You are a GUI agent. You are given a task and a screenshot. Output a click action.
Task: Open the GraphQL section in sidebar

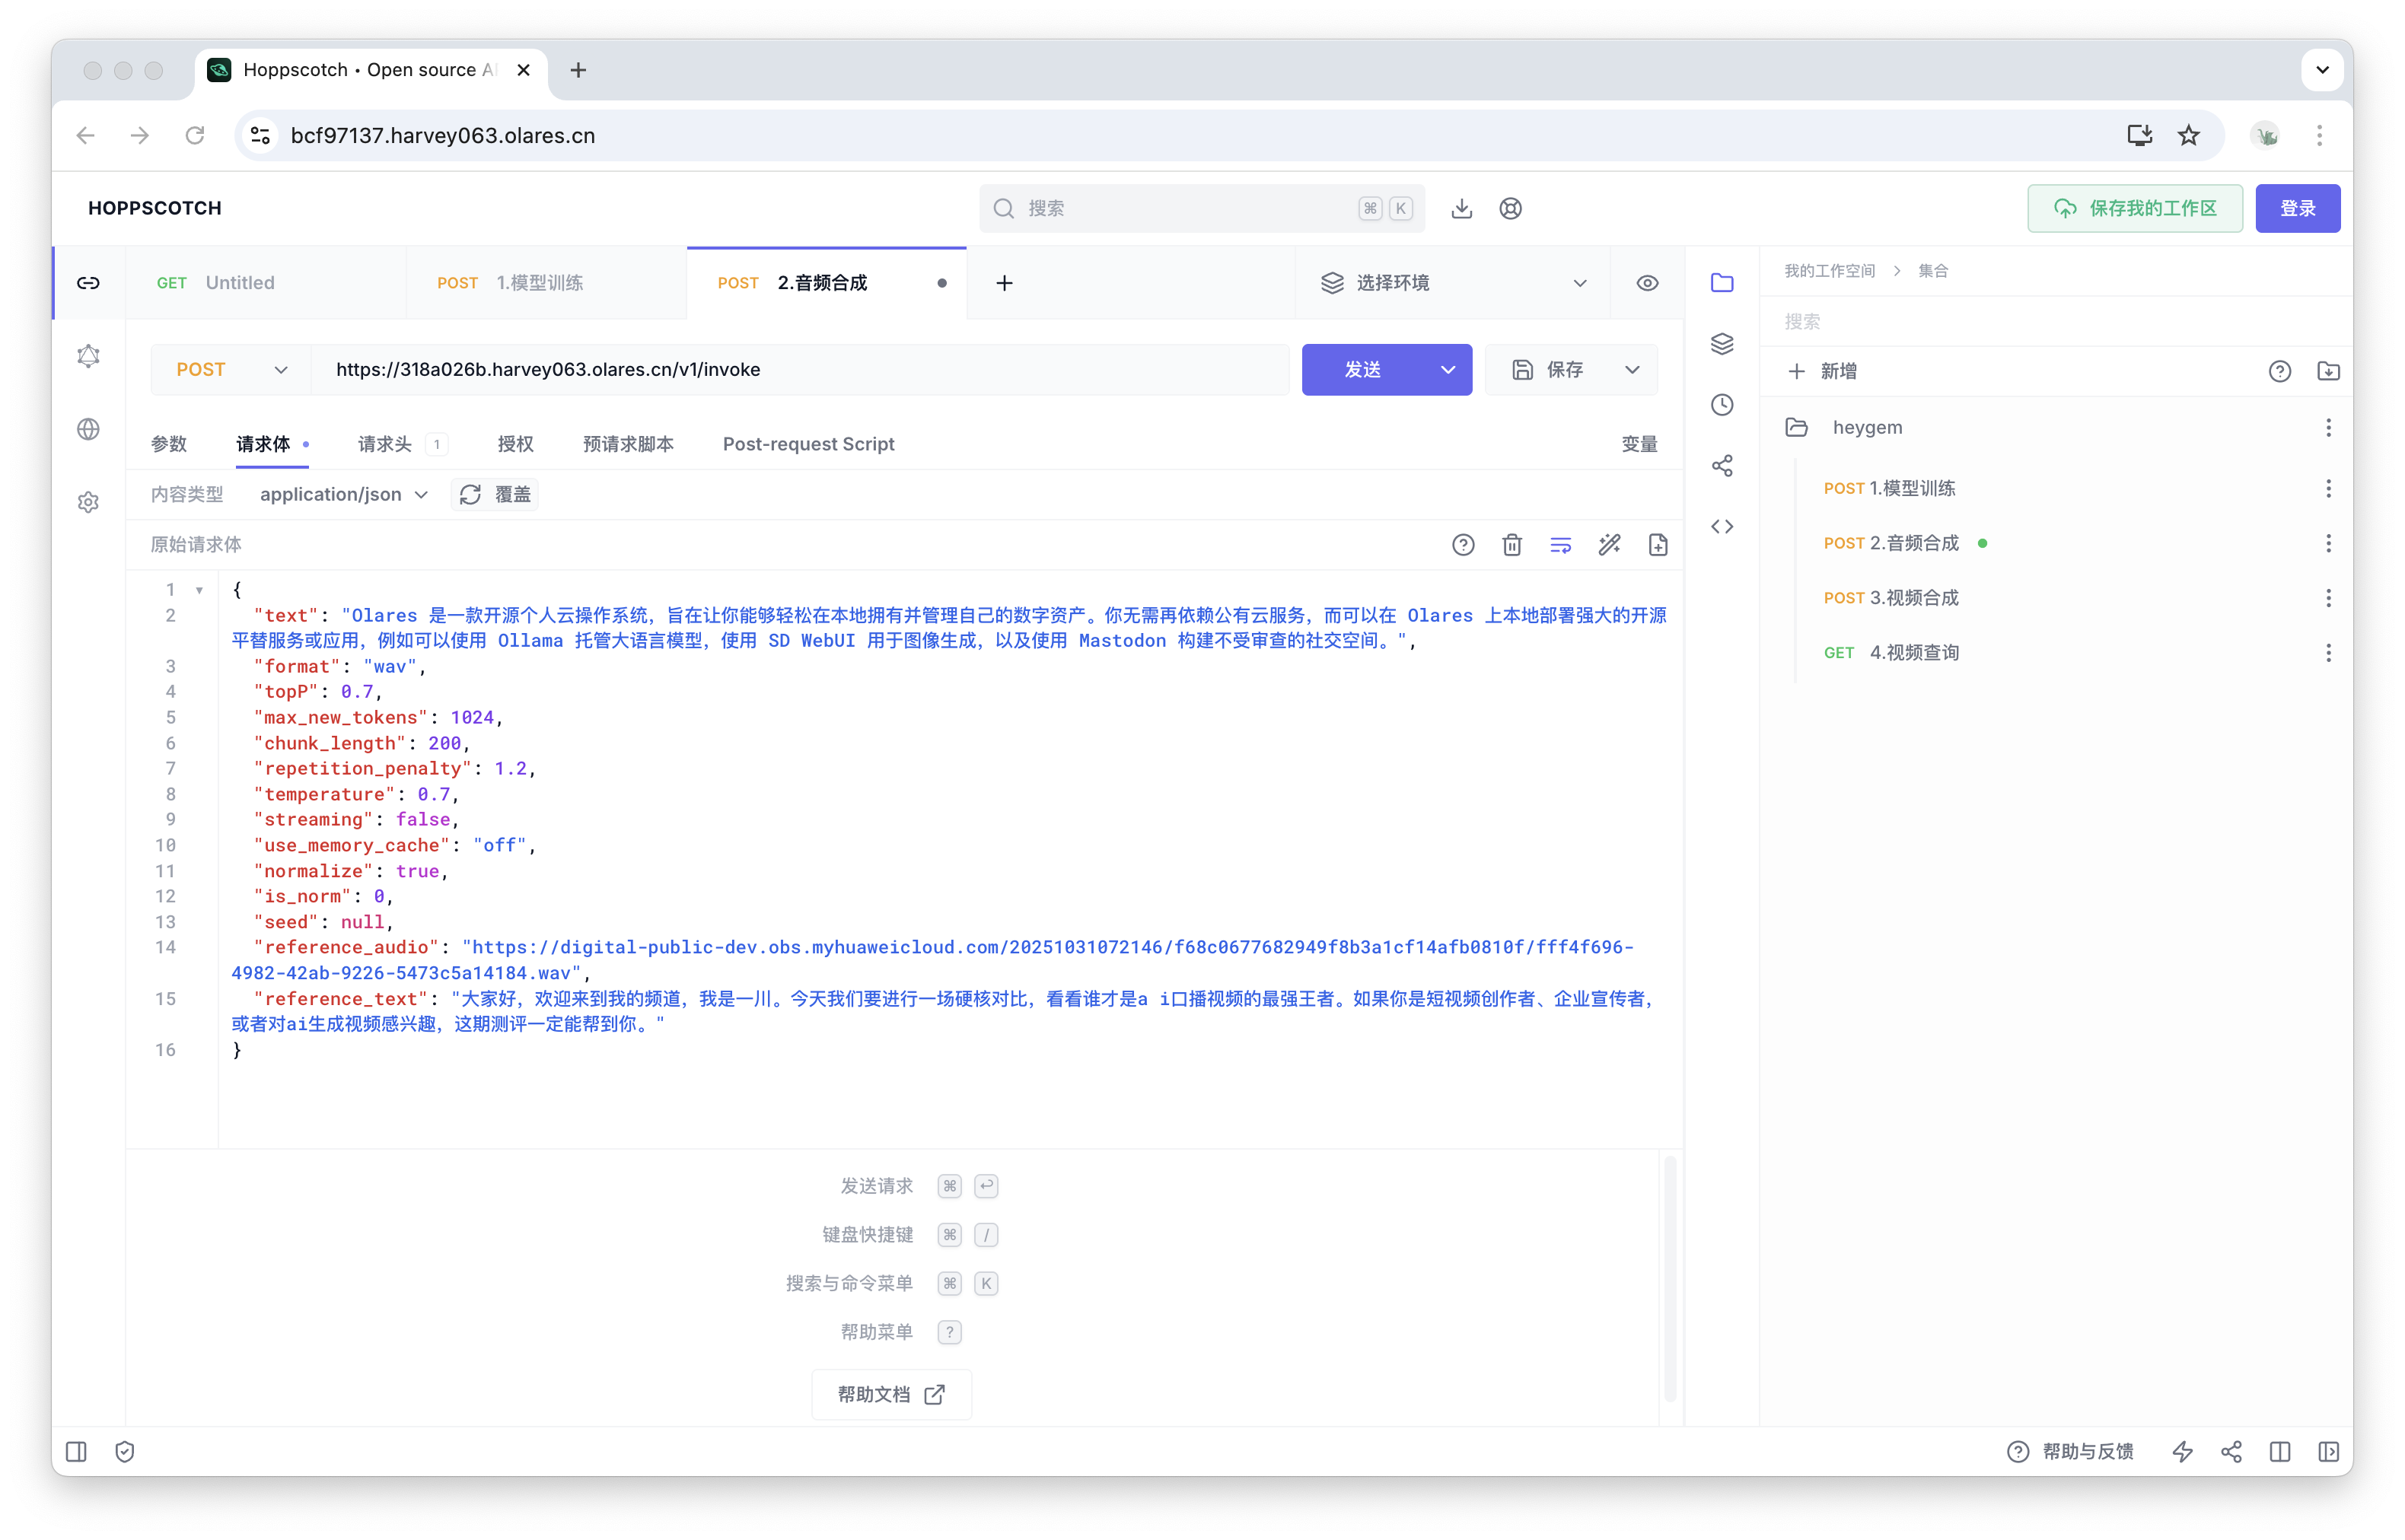[88, 356]
